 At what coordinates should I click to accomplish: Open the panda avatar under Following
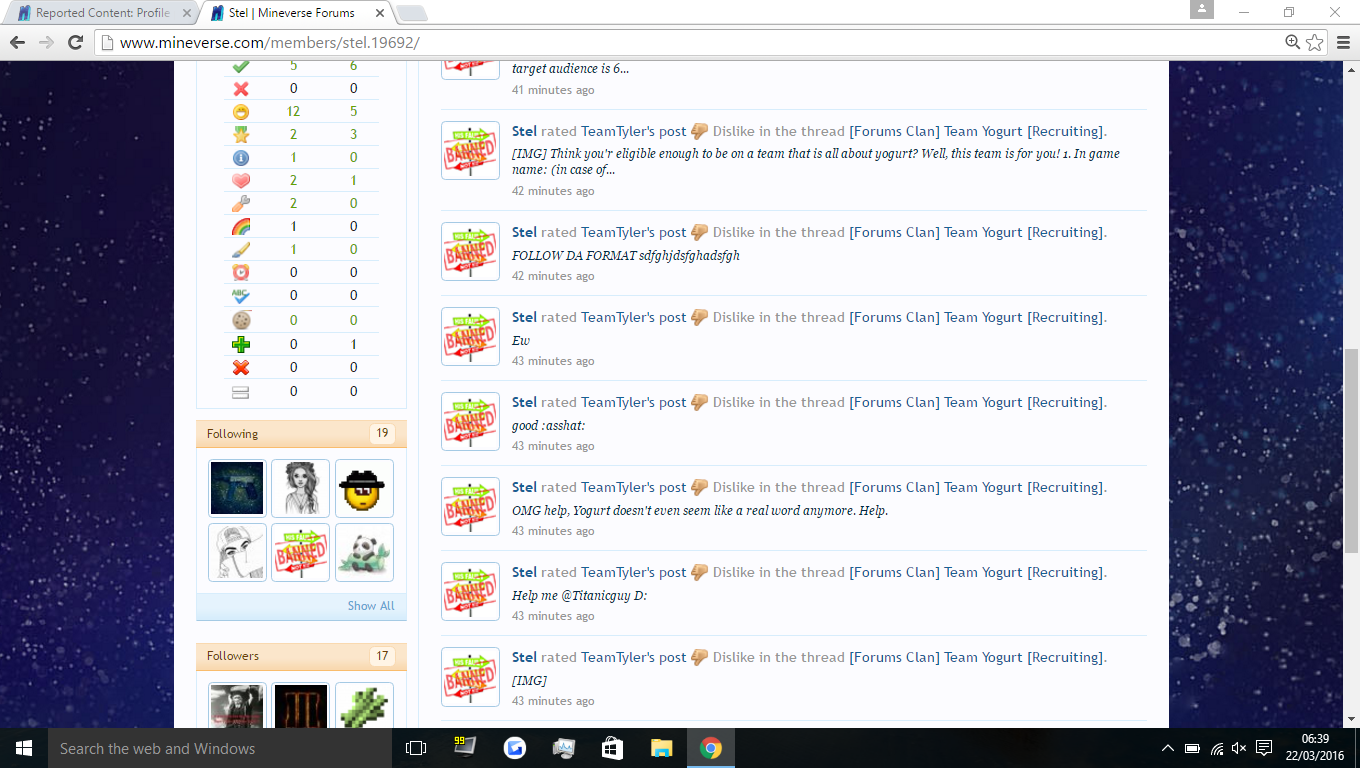pos(364,552)
